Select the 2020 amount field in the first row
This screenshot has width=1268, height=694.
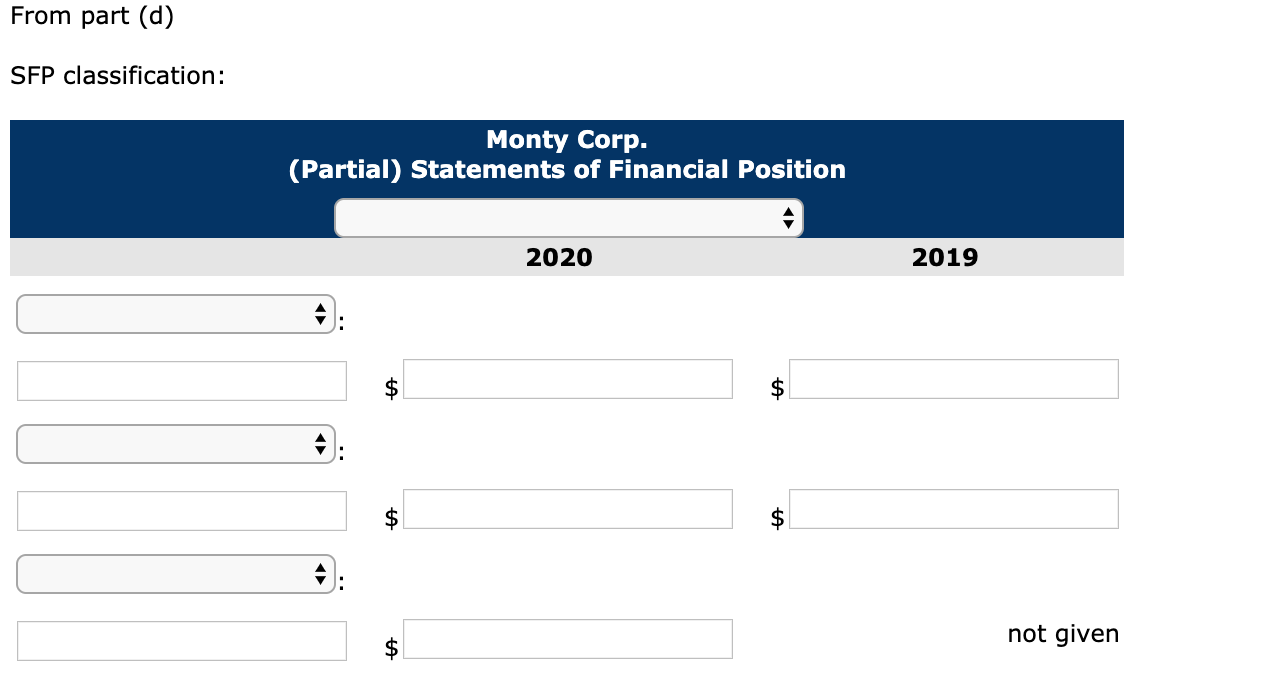point(567,378)
